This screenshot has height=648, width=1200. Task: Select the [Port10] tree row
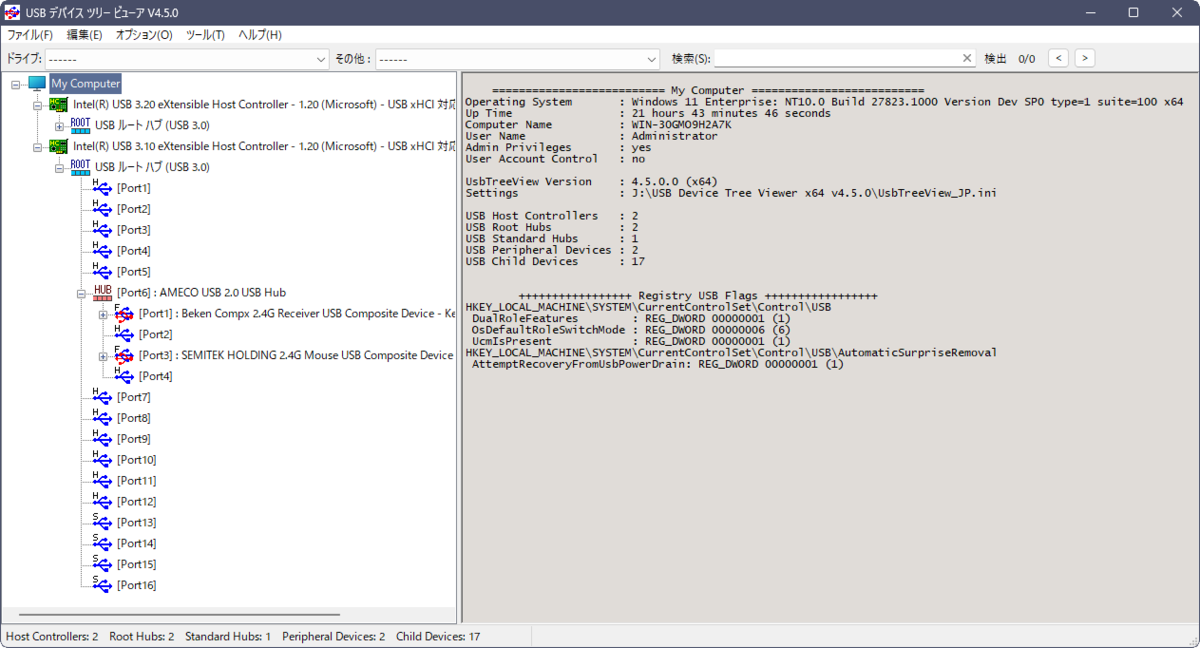136,460
